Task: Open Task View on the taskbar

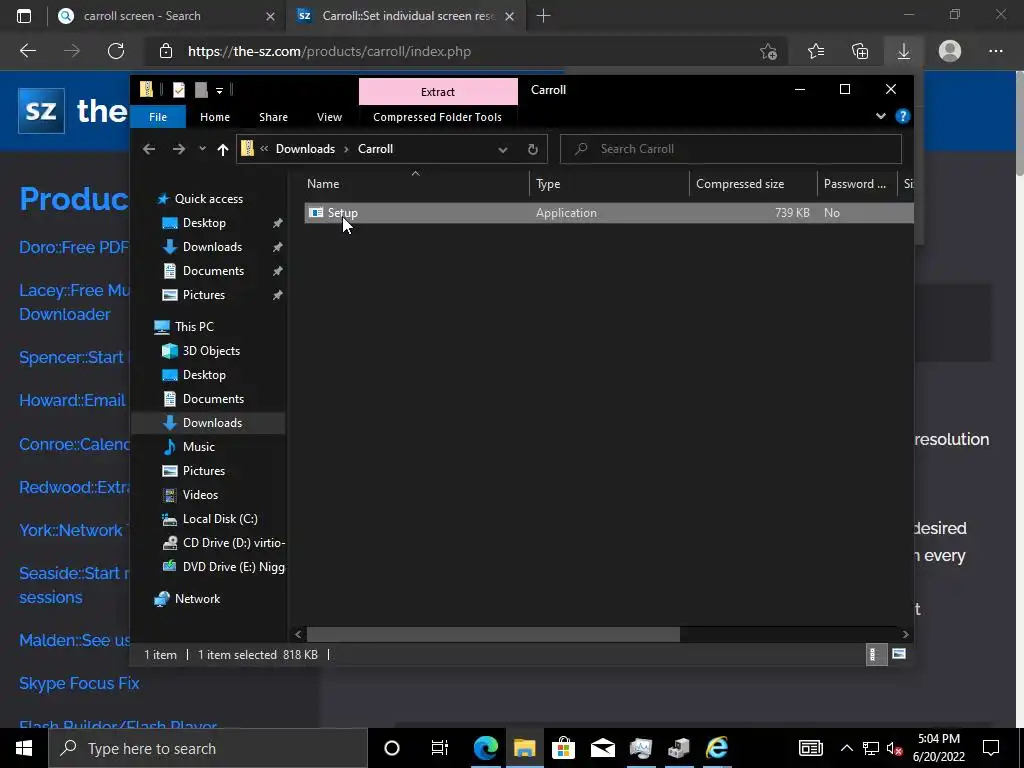Action: point(440,748)
